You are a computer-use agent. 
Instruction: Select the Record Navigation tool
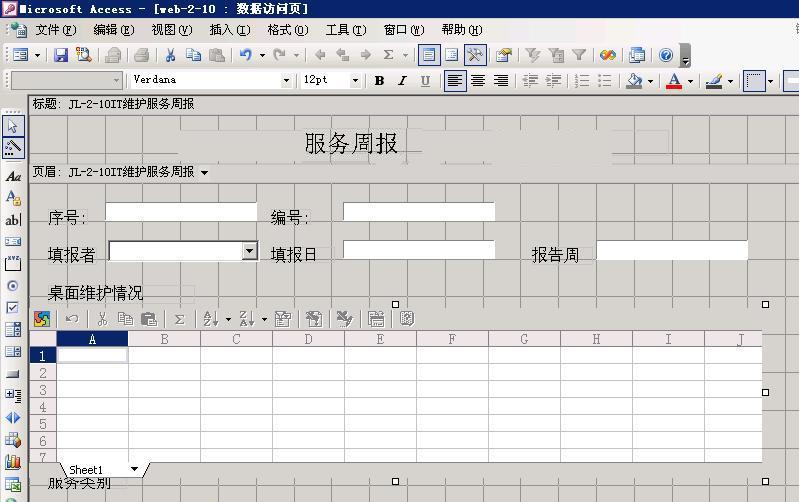tap(13, 418)
